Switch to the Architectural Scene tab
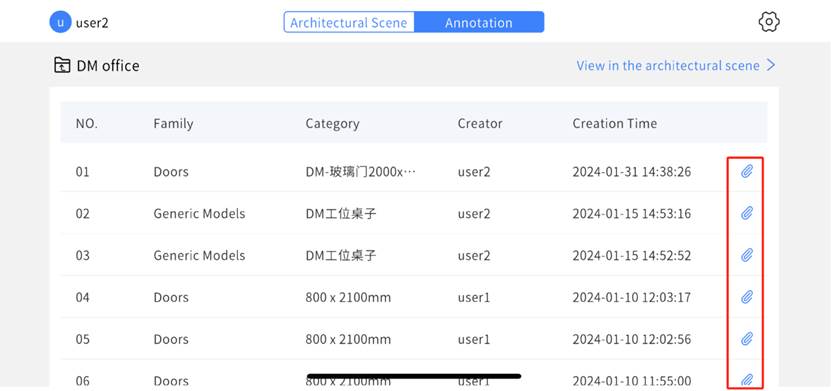 tap(349, 23)
